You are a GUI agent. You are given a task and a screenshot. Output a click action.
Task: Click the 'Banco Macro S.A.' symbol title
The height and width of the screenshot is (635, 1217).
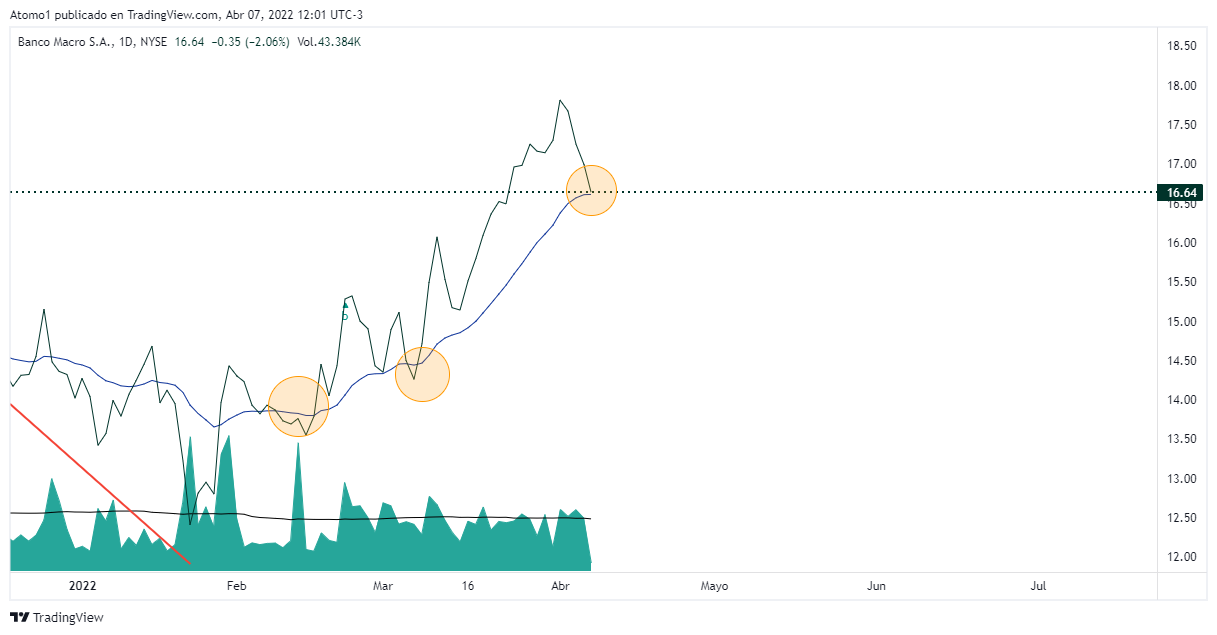[61, 42]
